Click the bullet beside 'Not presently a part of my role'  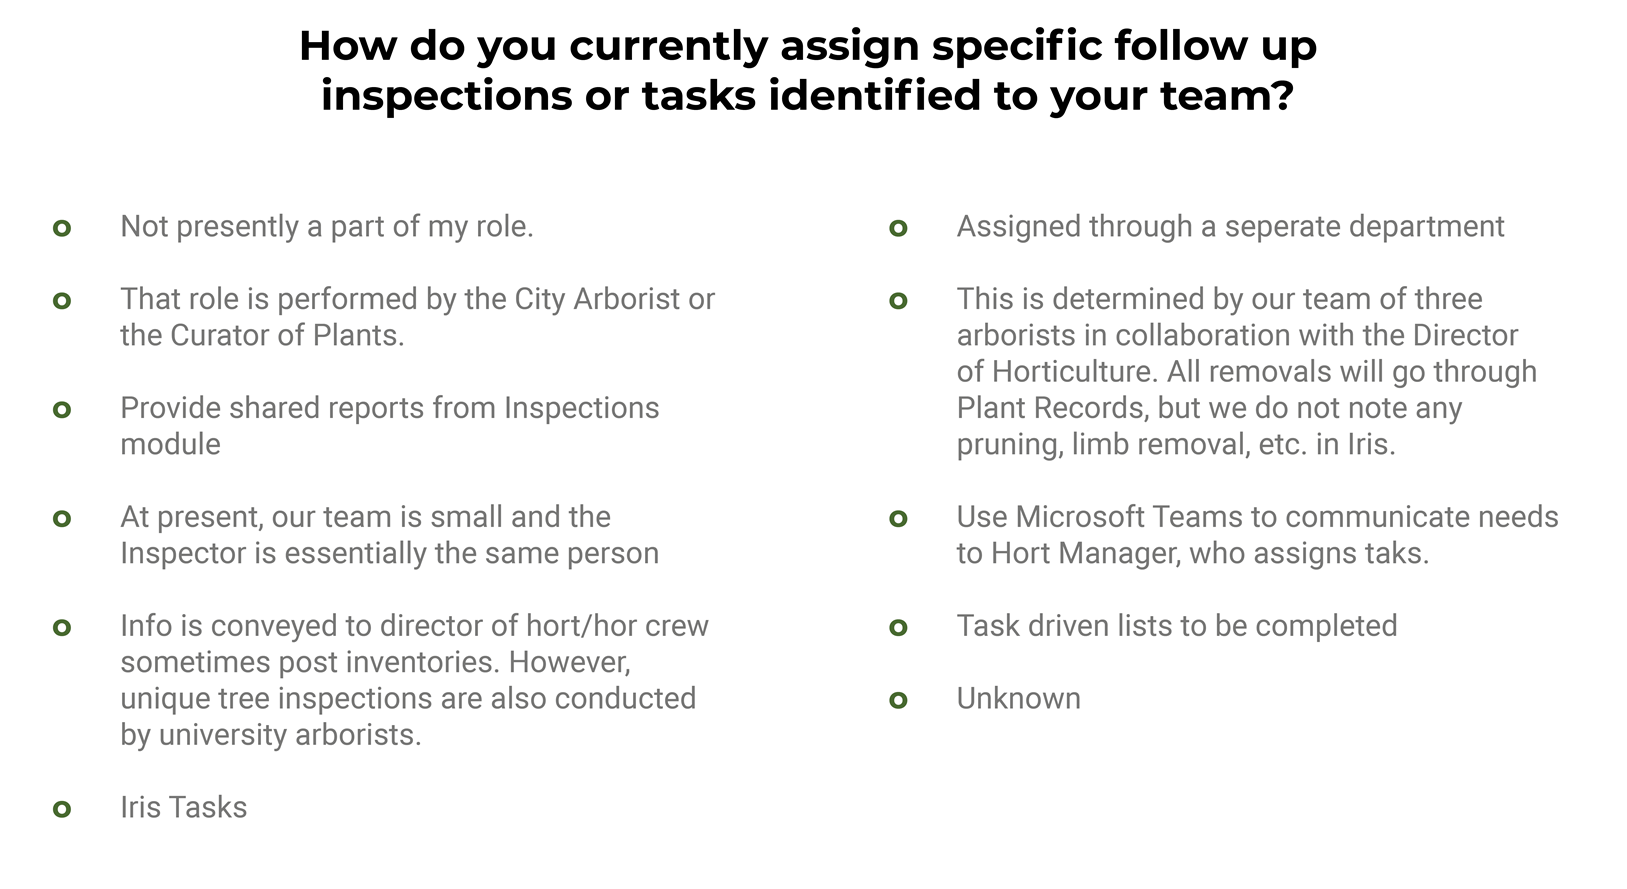click(x=62, y=228)
